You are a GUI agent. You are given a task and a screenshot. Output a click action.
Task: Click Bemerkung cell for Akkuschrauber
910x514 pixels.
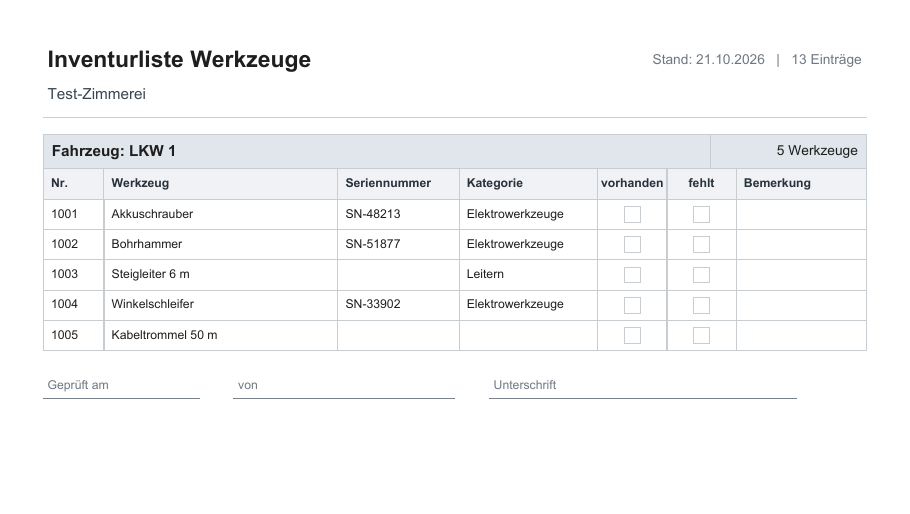[x=801, y=215]
